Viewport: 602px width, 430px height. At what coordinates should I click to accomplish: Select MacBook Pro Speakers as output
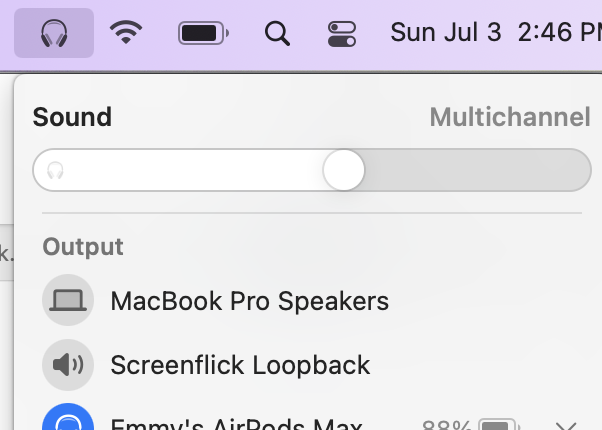pyautogui.click(x=249, y=300)
